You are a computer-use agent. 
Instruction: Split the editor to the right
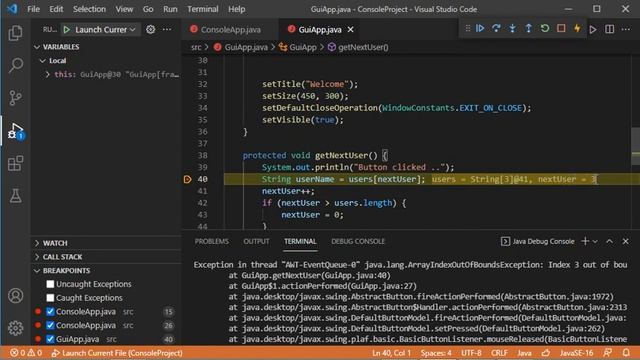[609, 29]
